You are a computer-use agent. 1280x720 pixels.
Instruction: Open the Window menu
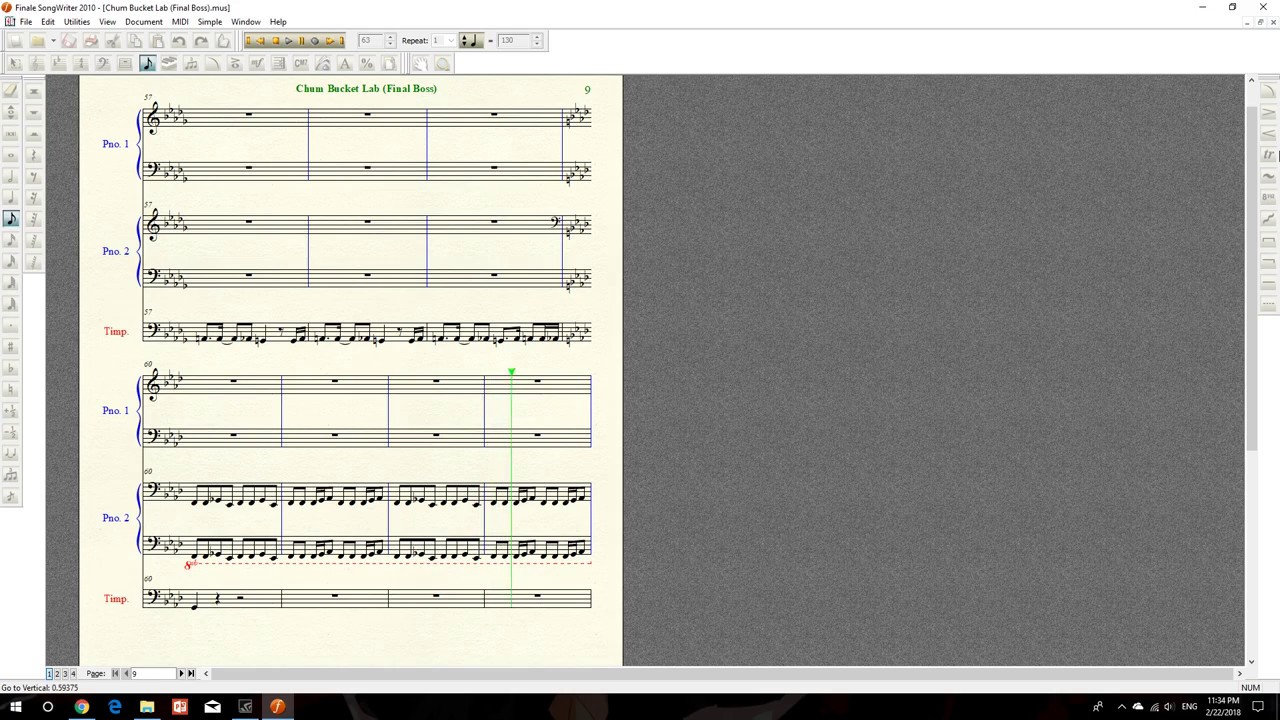point(246,22)
